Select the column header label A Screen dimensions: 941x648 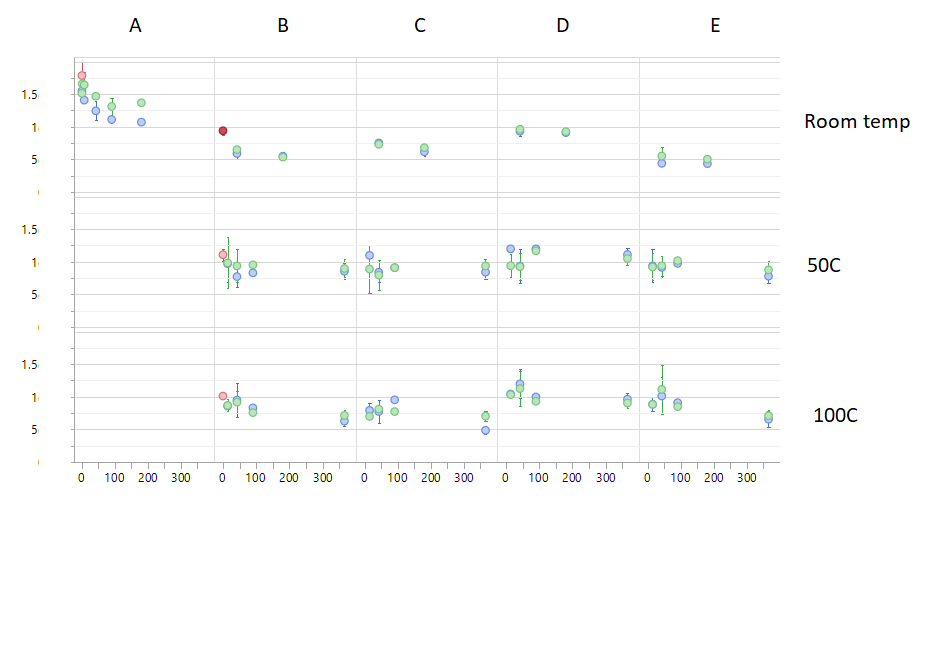(135, 25)
